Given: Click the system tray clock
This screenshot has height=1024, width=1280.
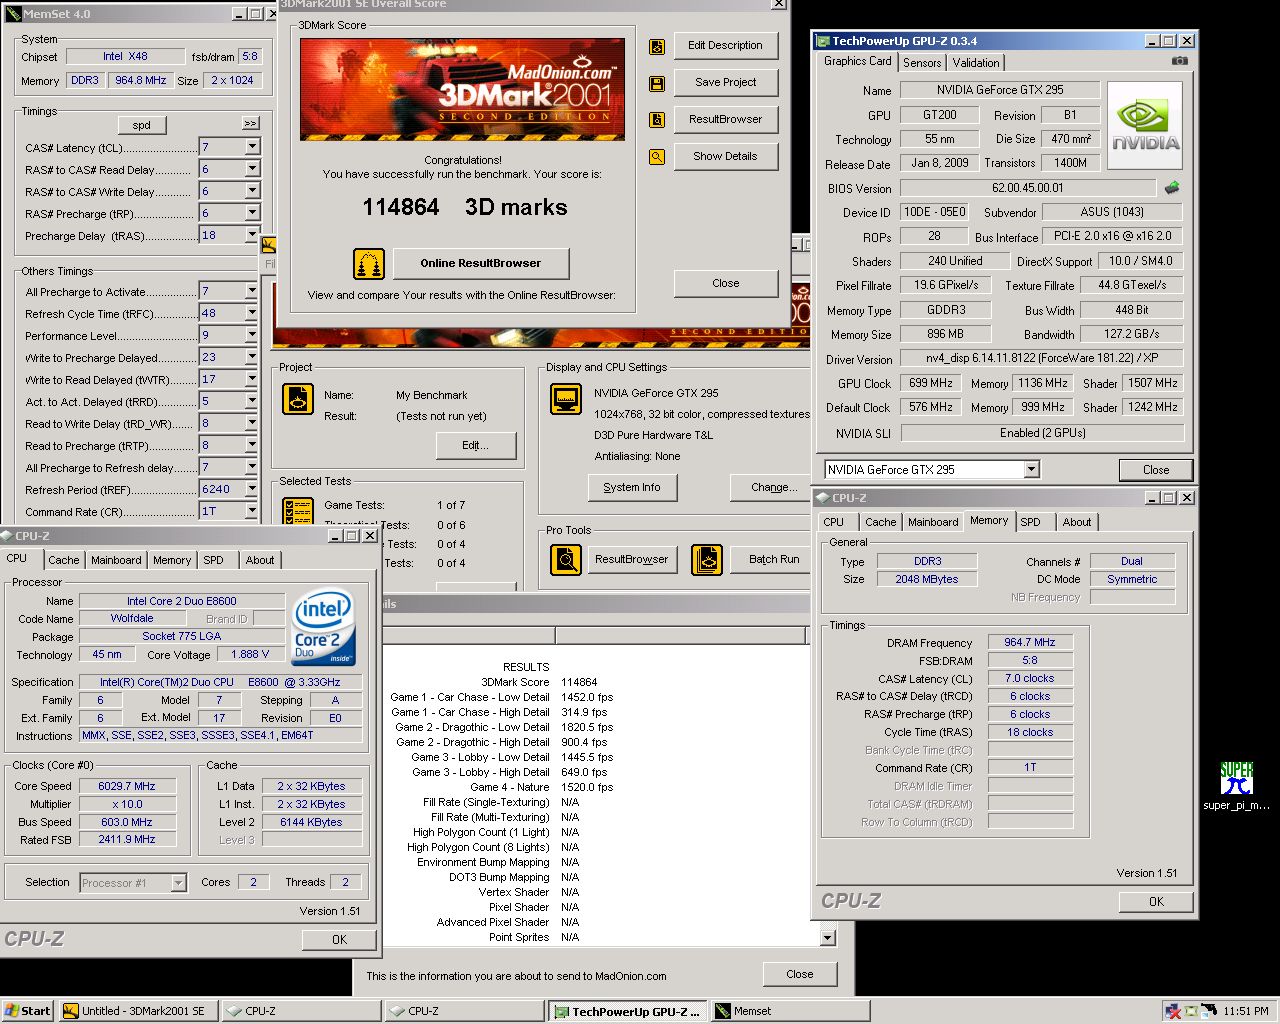Looking at the screenshot, I should 1245,1011.
